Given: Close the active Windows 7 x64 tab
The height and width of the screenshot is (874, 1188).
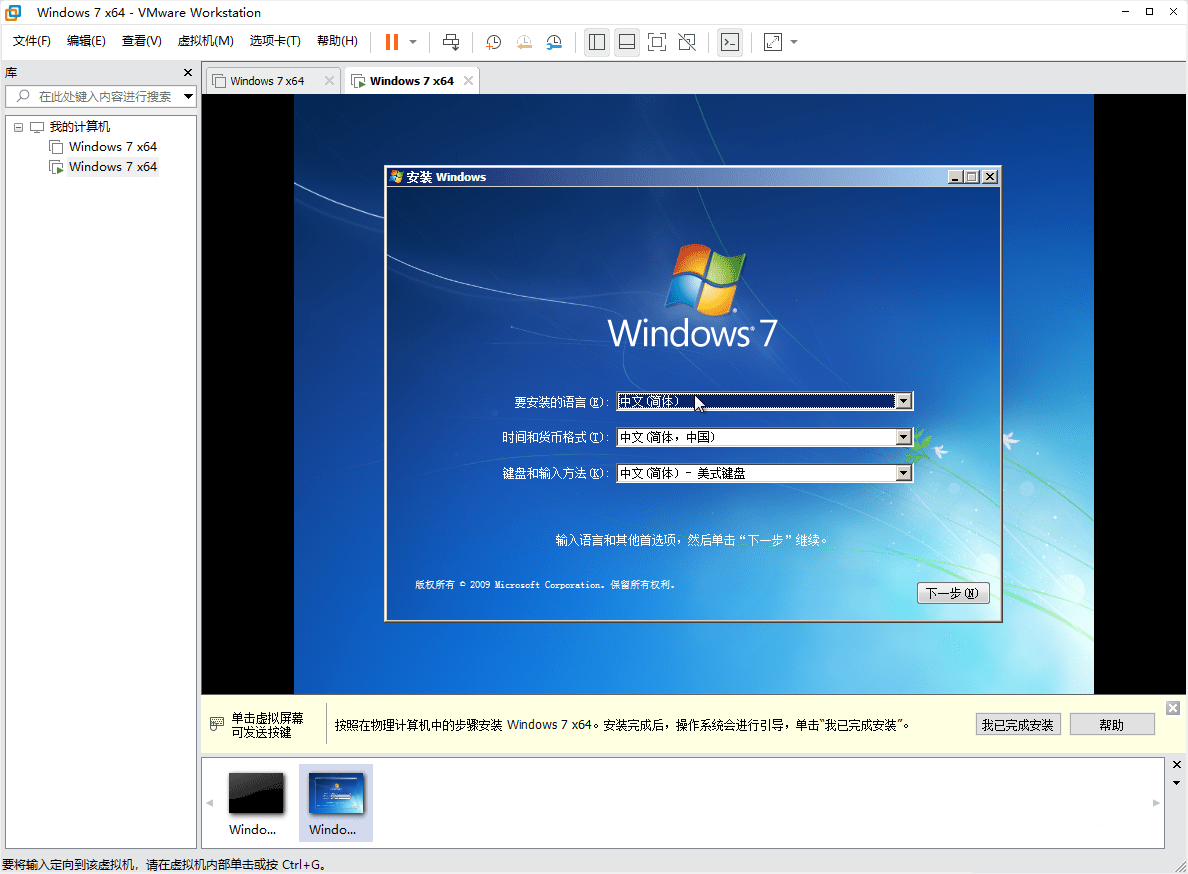Looking at the screenshot, I should [468, 81].
